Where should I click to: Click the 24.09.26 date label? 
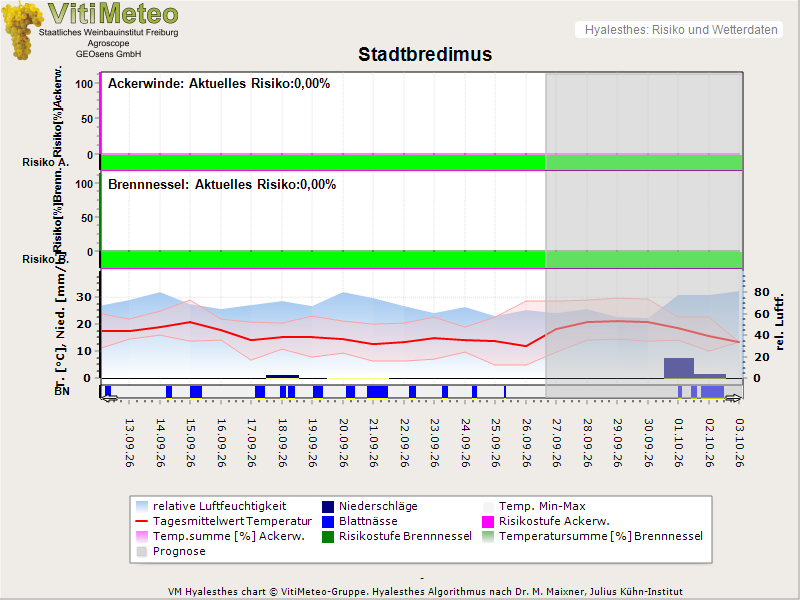pos(465,443)
